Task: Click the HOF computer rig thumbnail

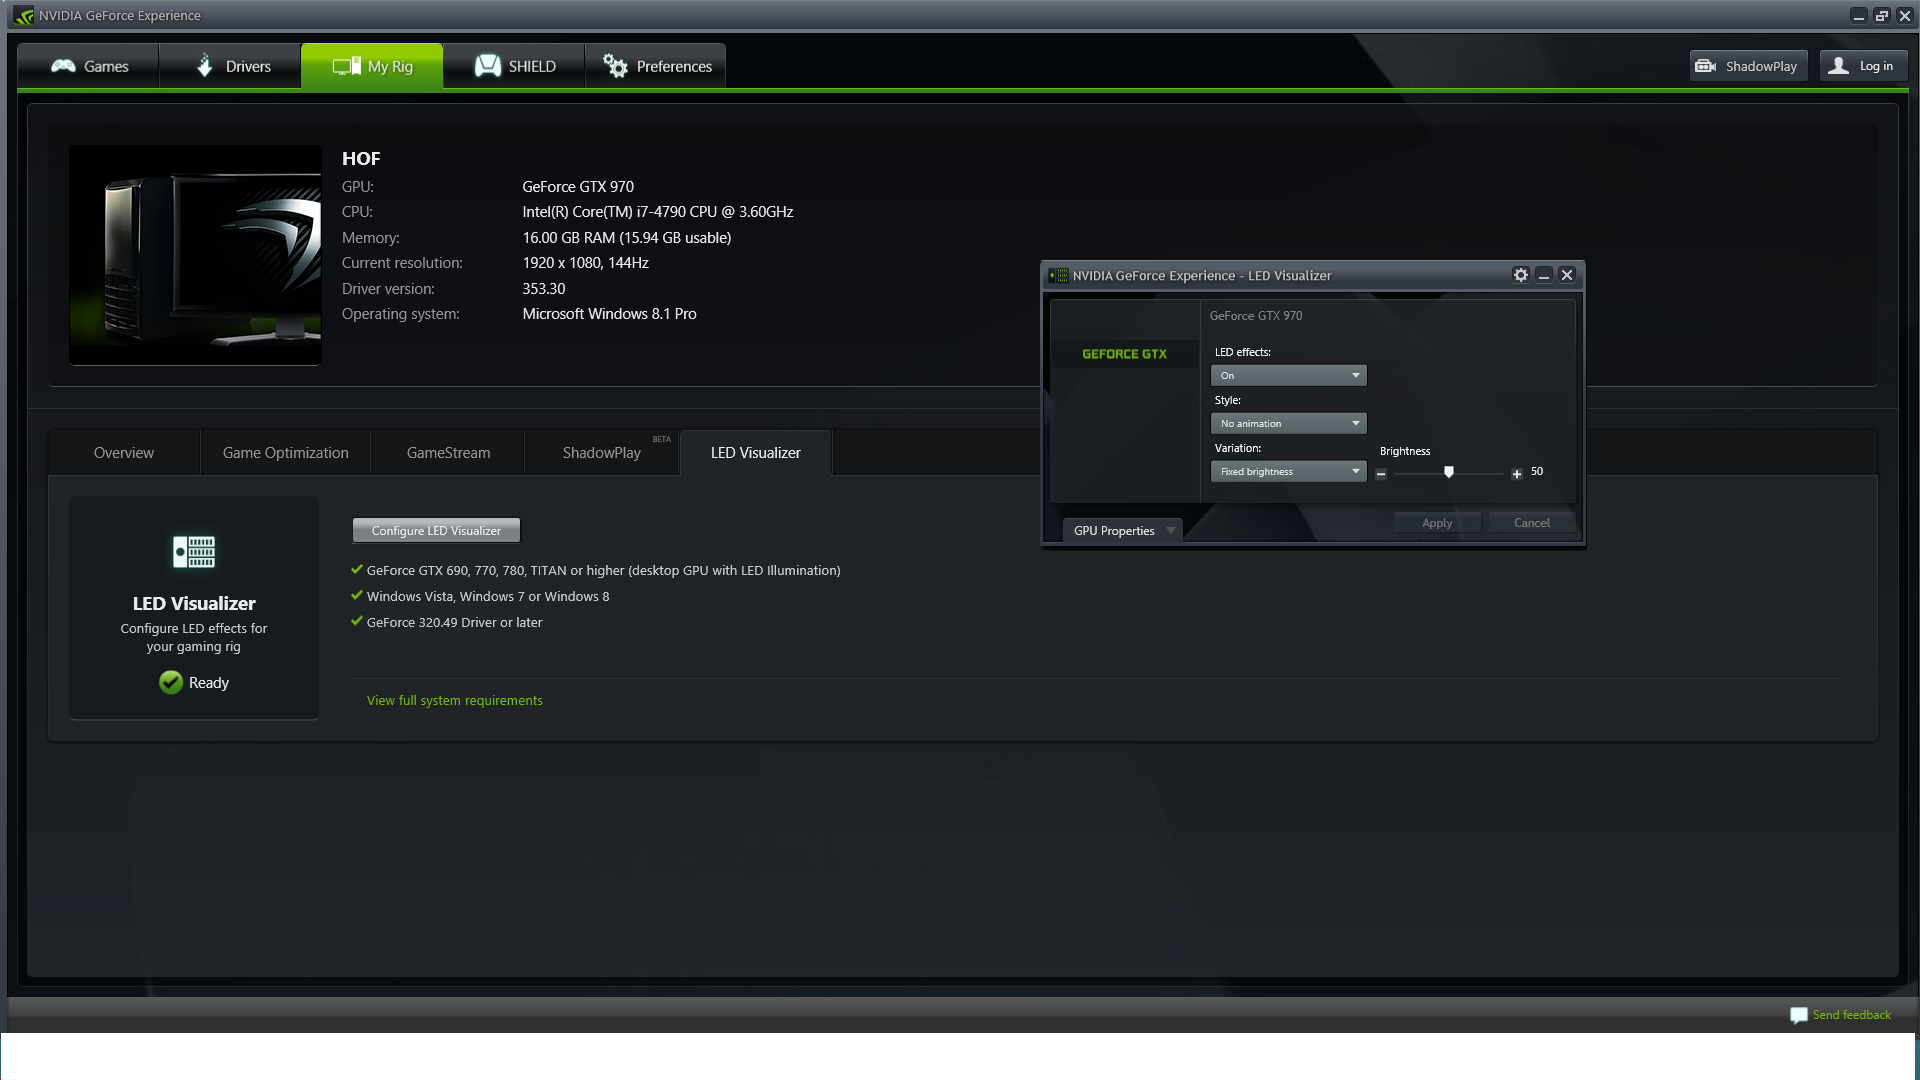Action: pyautogui.click(x=195, y=255)
